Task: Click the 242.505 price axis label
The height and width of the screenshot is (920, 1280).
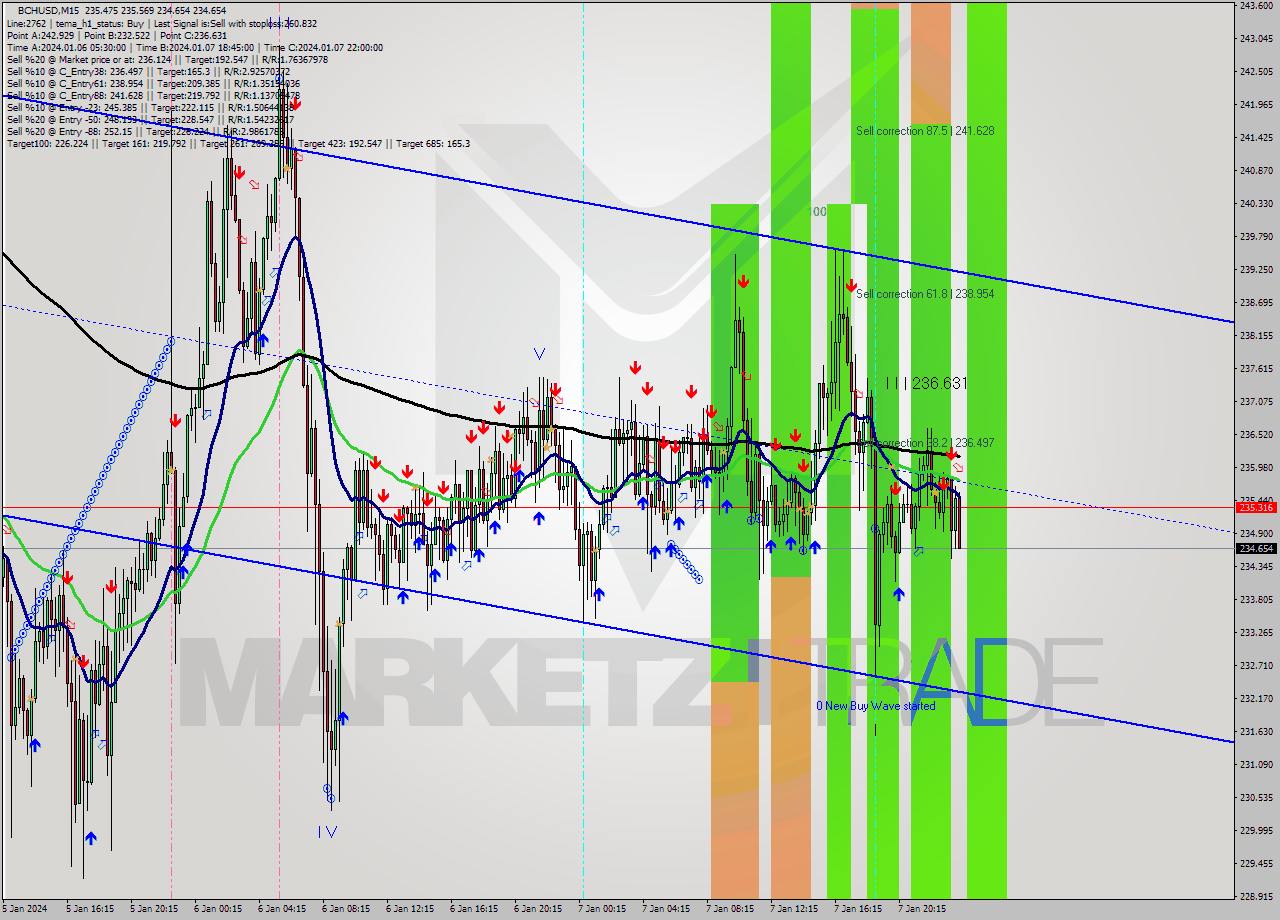Action: click(1256, 72)
